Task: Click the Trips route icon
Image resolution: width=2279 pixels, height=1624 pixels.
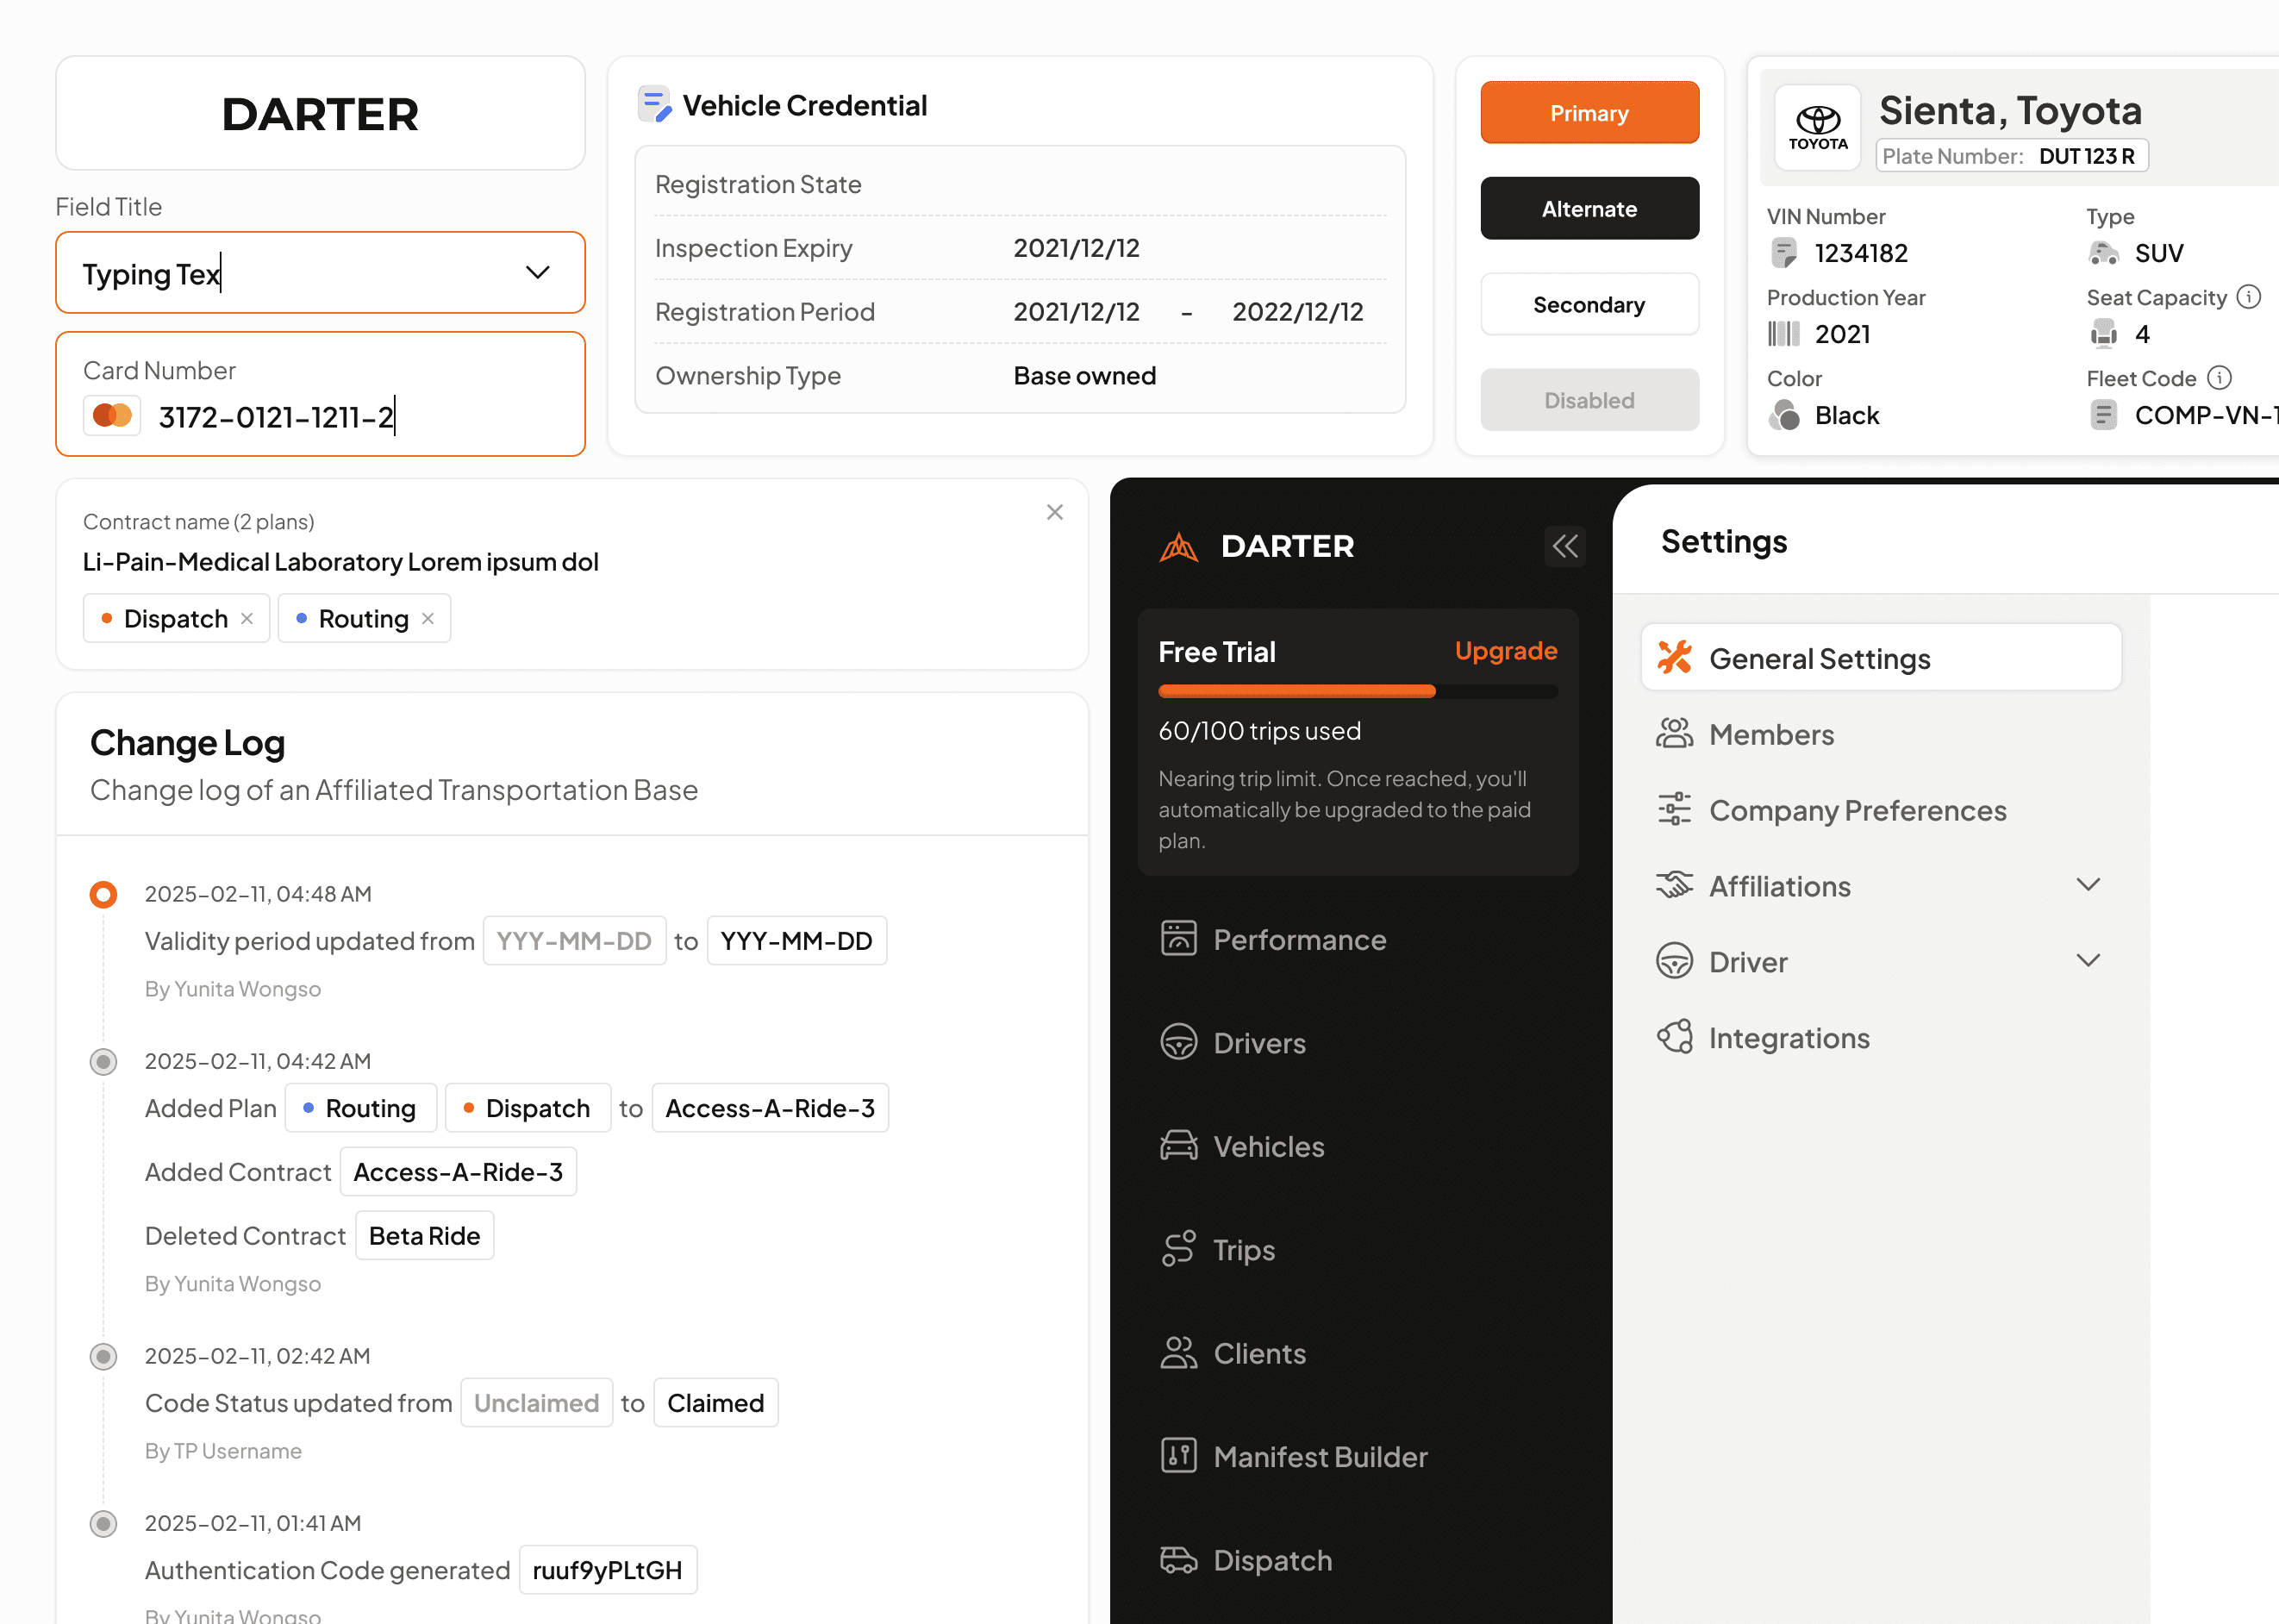Action: pyautogui.click(x=1178, y=1249)
